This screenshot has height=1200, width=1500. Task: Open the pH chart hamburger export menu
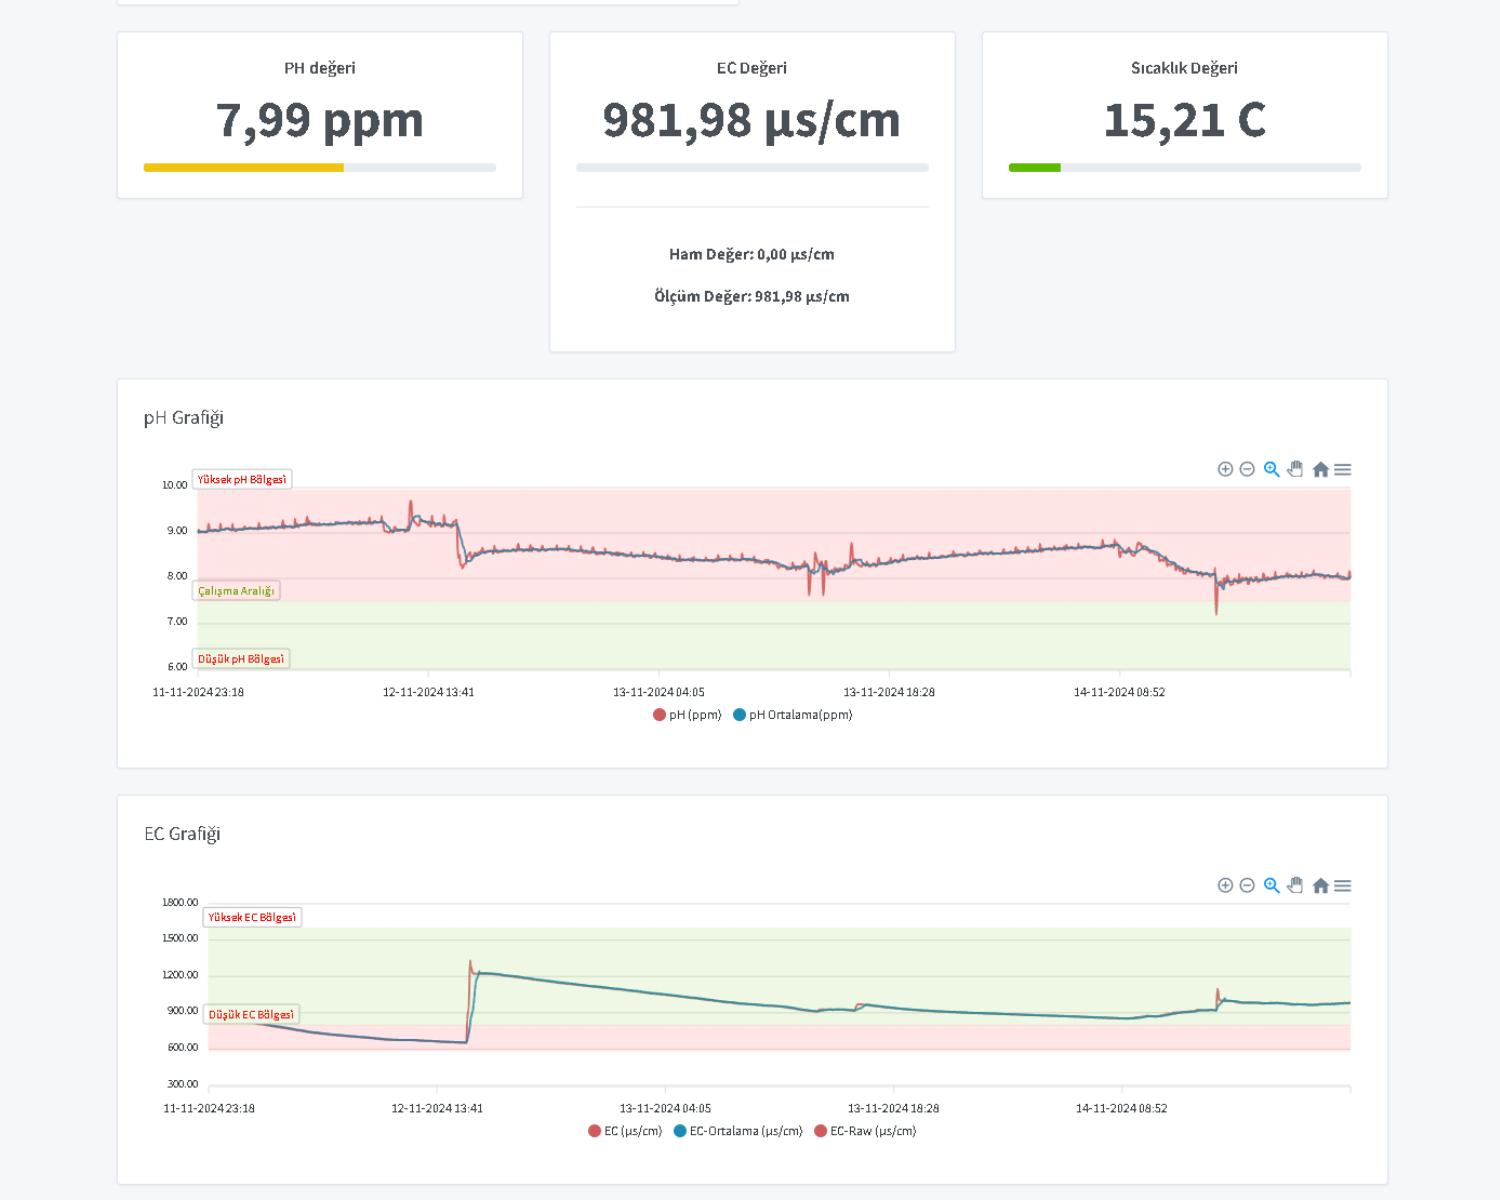[1343, 469]
